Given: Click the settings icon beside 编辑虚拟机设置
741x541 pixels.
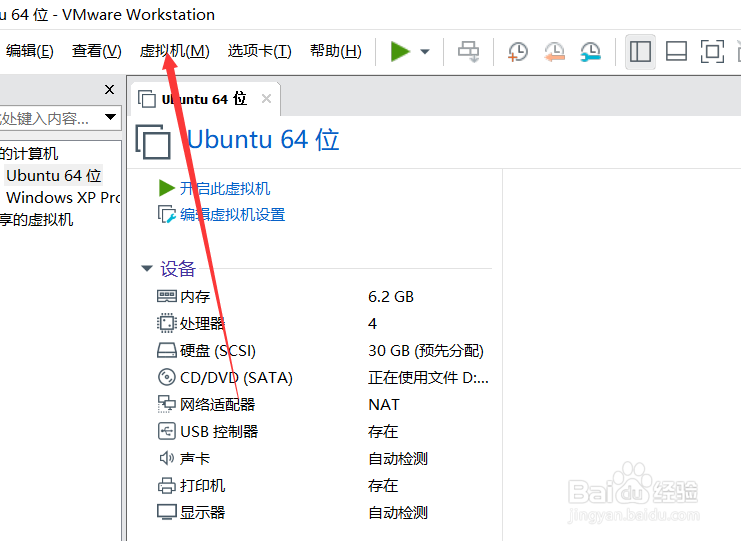Looking at the screenshot, I should click(x=166, y=214).
